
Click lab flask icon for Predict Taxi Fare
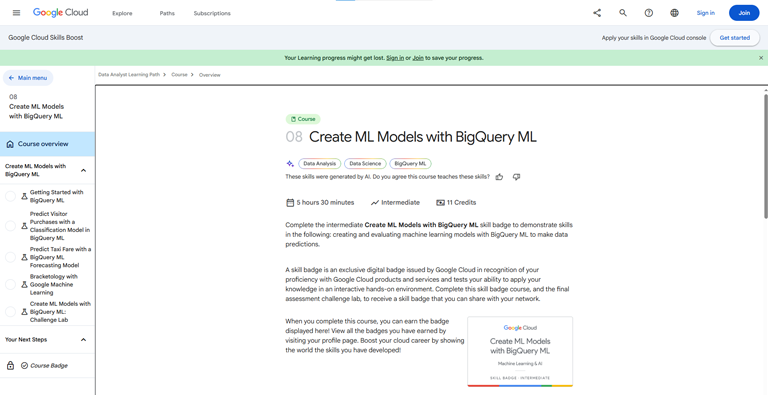pyautogui.click(x=24, y=257)
